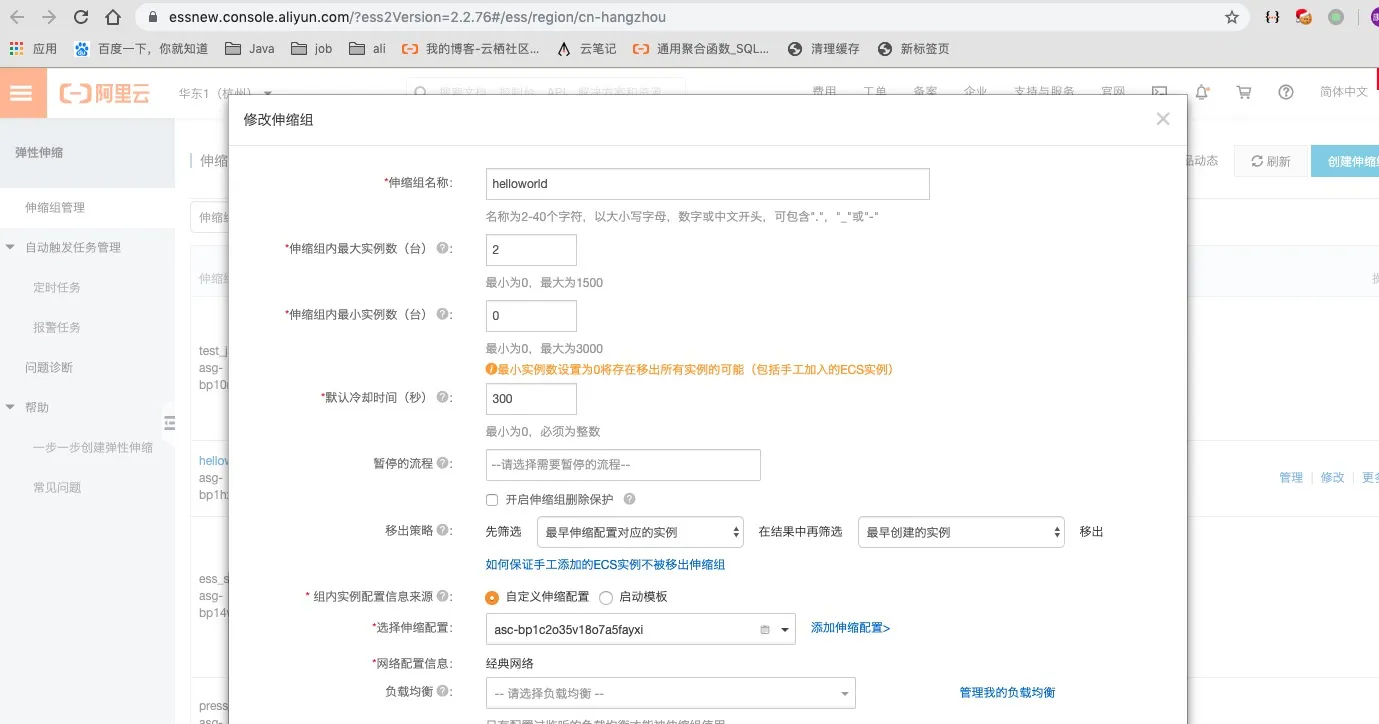Focus the 伸缩组名称 input field
Viewport: 1379px width, 724px height.
[707, 184]
